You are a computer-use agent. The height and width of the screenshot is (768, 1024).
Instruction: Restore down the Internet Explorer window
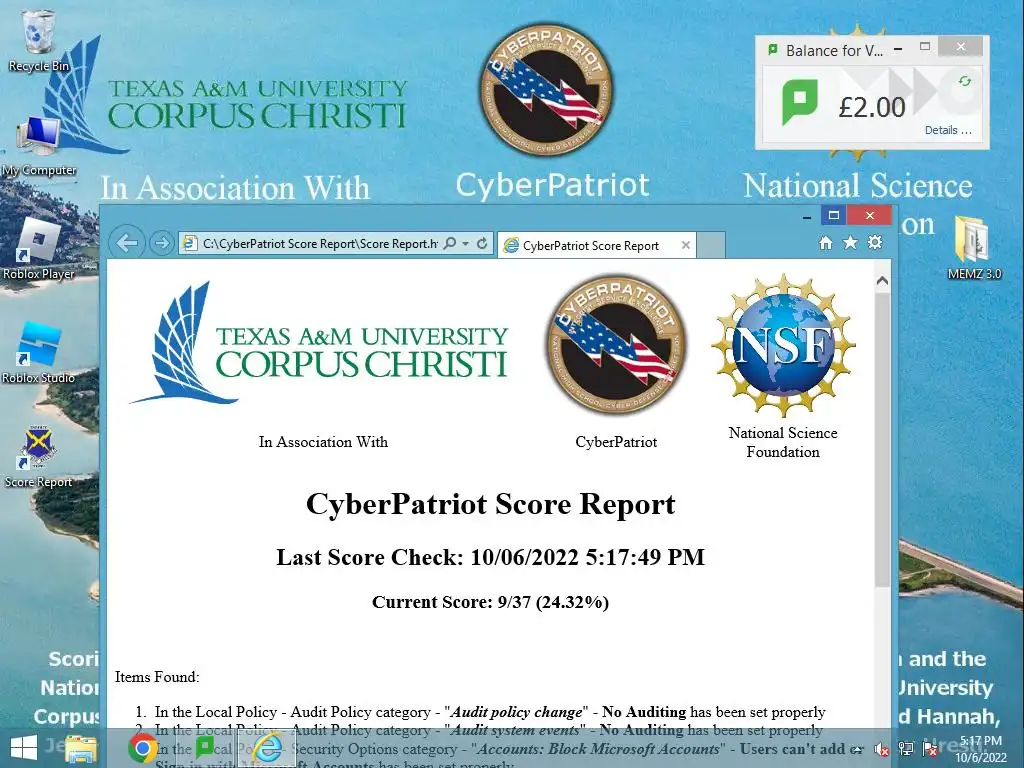[x=833, y=215]
